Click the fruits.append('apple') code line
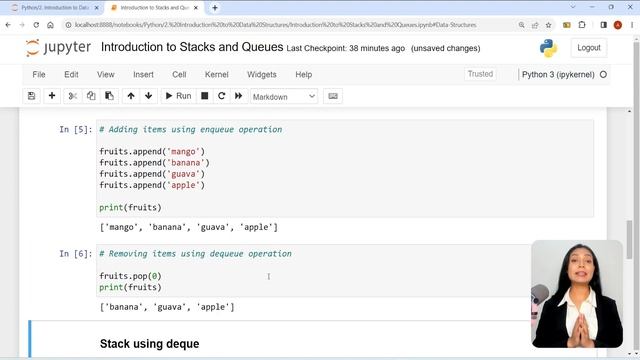Image resolution: width=640 pixels, height=360 pixels. [x=152, y=185]
